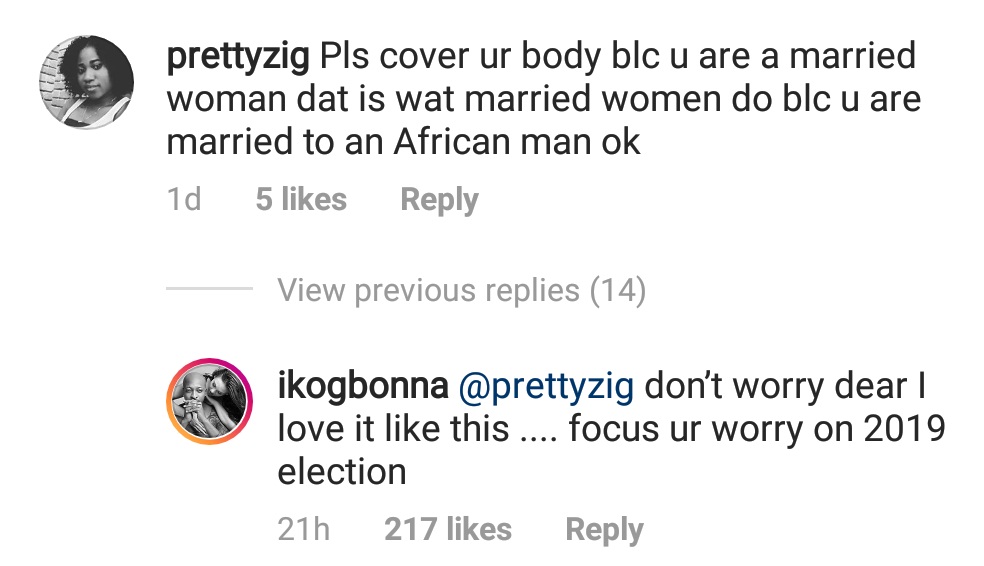
Task: View the 5 likes on prettyzig's comment
Action: point(301,200)
